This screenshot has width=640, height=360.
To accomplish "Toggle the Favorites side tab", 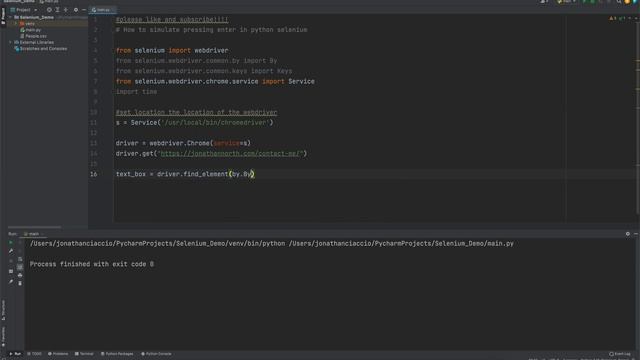I will click(x=3, y=337).
